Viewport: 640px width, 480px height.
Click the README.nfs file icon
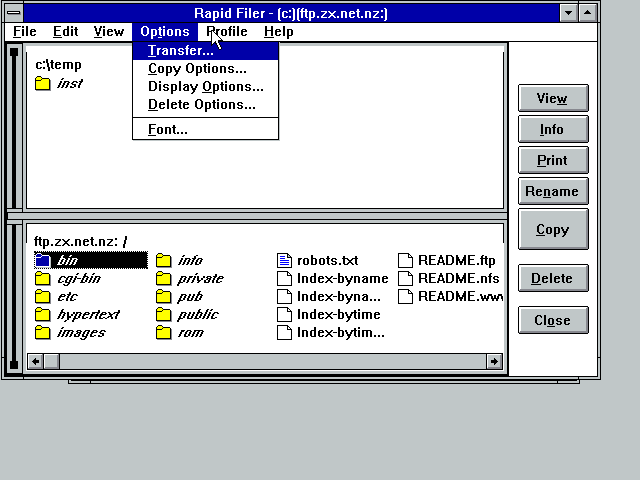405,279
